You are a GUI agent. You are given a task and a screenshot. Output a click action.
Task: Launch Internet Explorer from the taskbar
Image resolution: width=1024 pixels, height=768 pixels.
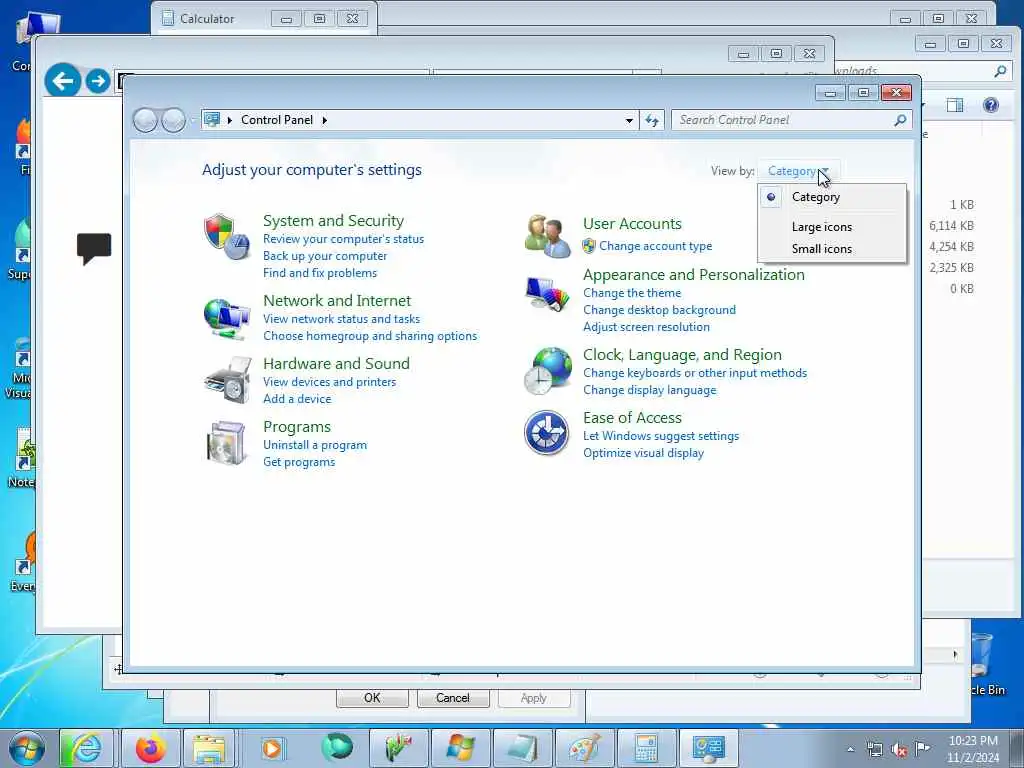pos(86,748)
